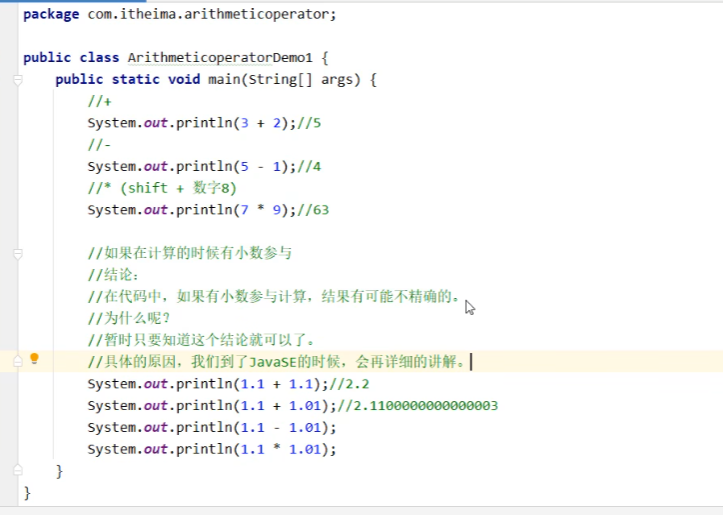The height and width of the screenshot is (515, 723).
Task: Click 'public static void main' declaration
Action: click(x=216, y=79)
